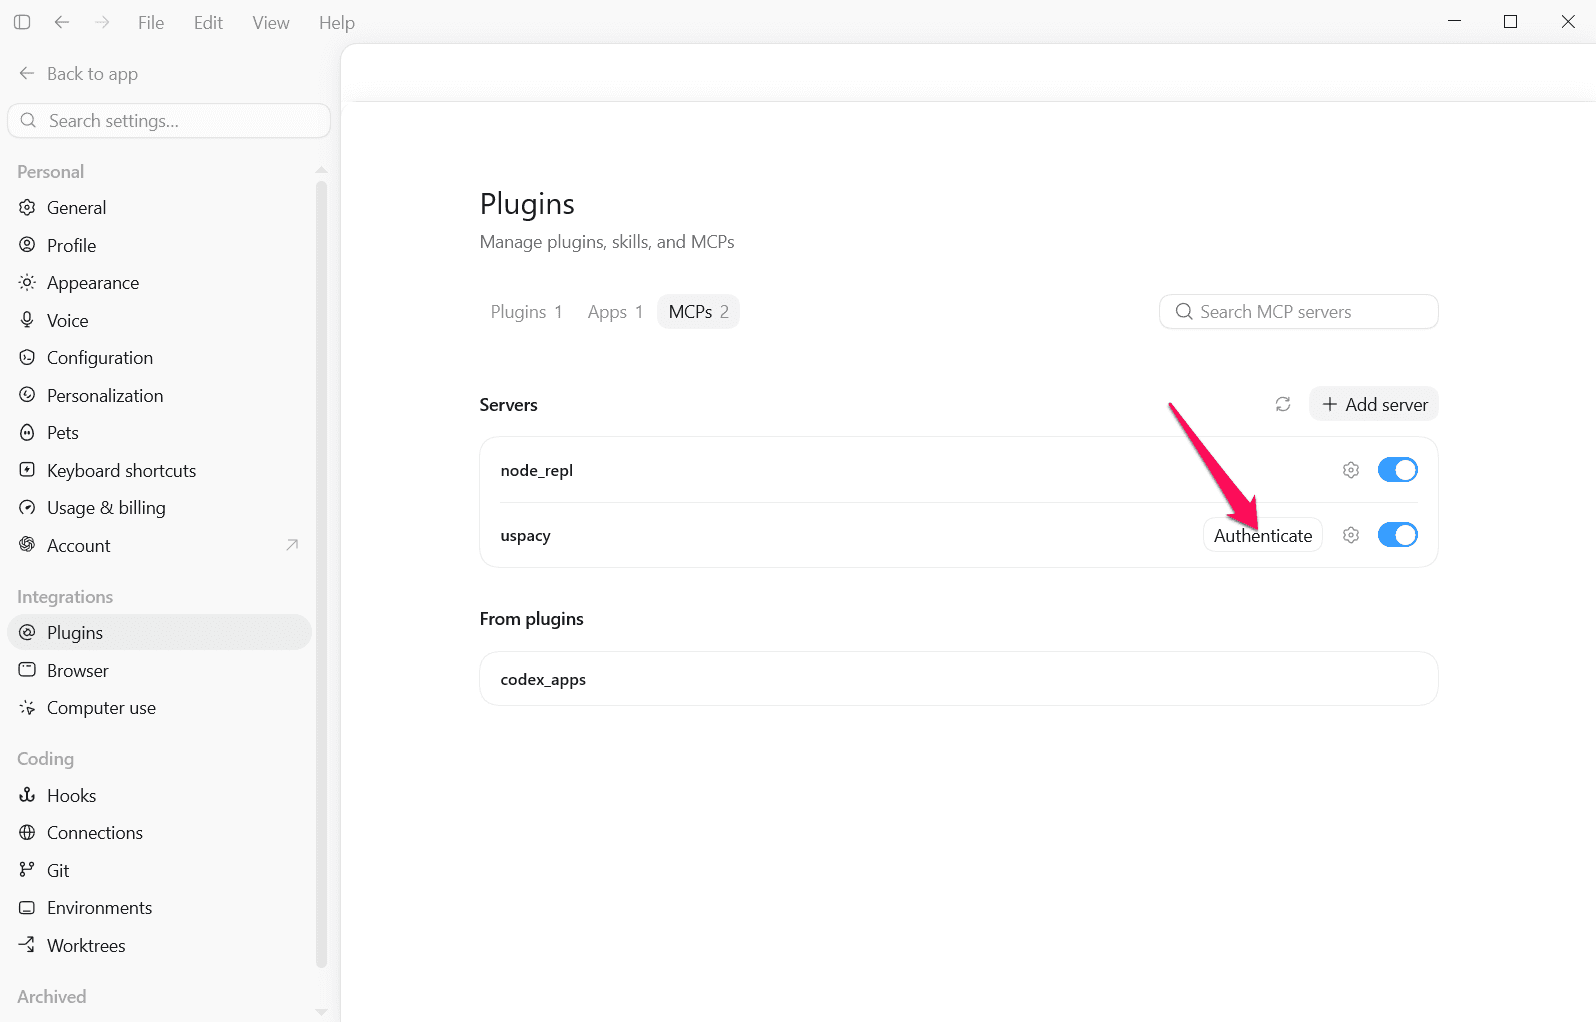Open the Browser settings page
Image resolution: width=1596 pixels, height=1022 pixels.
(x=160, y=670)
